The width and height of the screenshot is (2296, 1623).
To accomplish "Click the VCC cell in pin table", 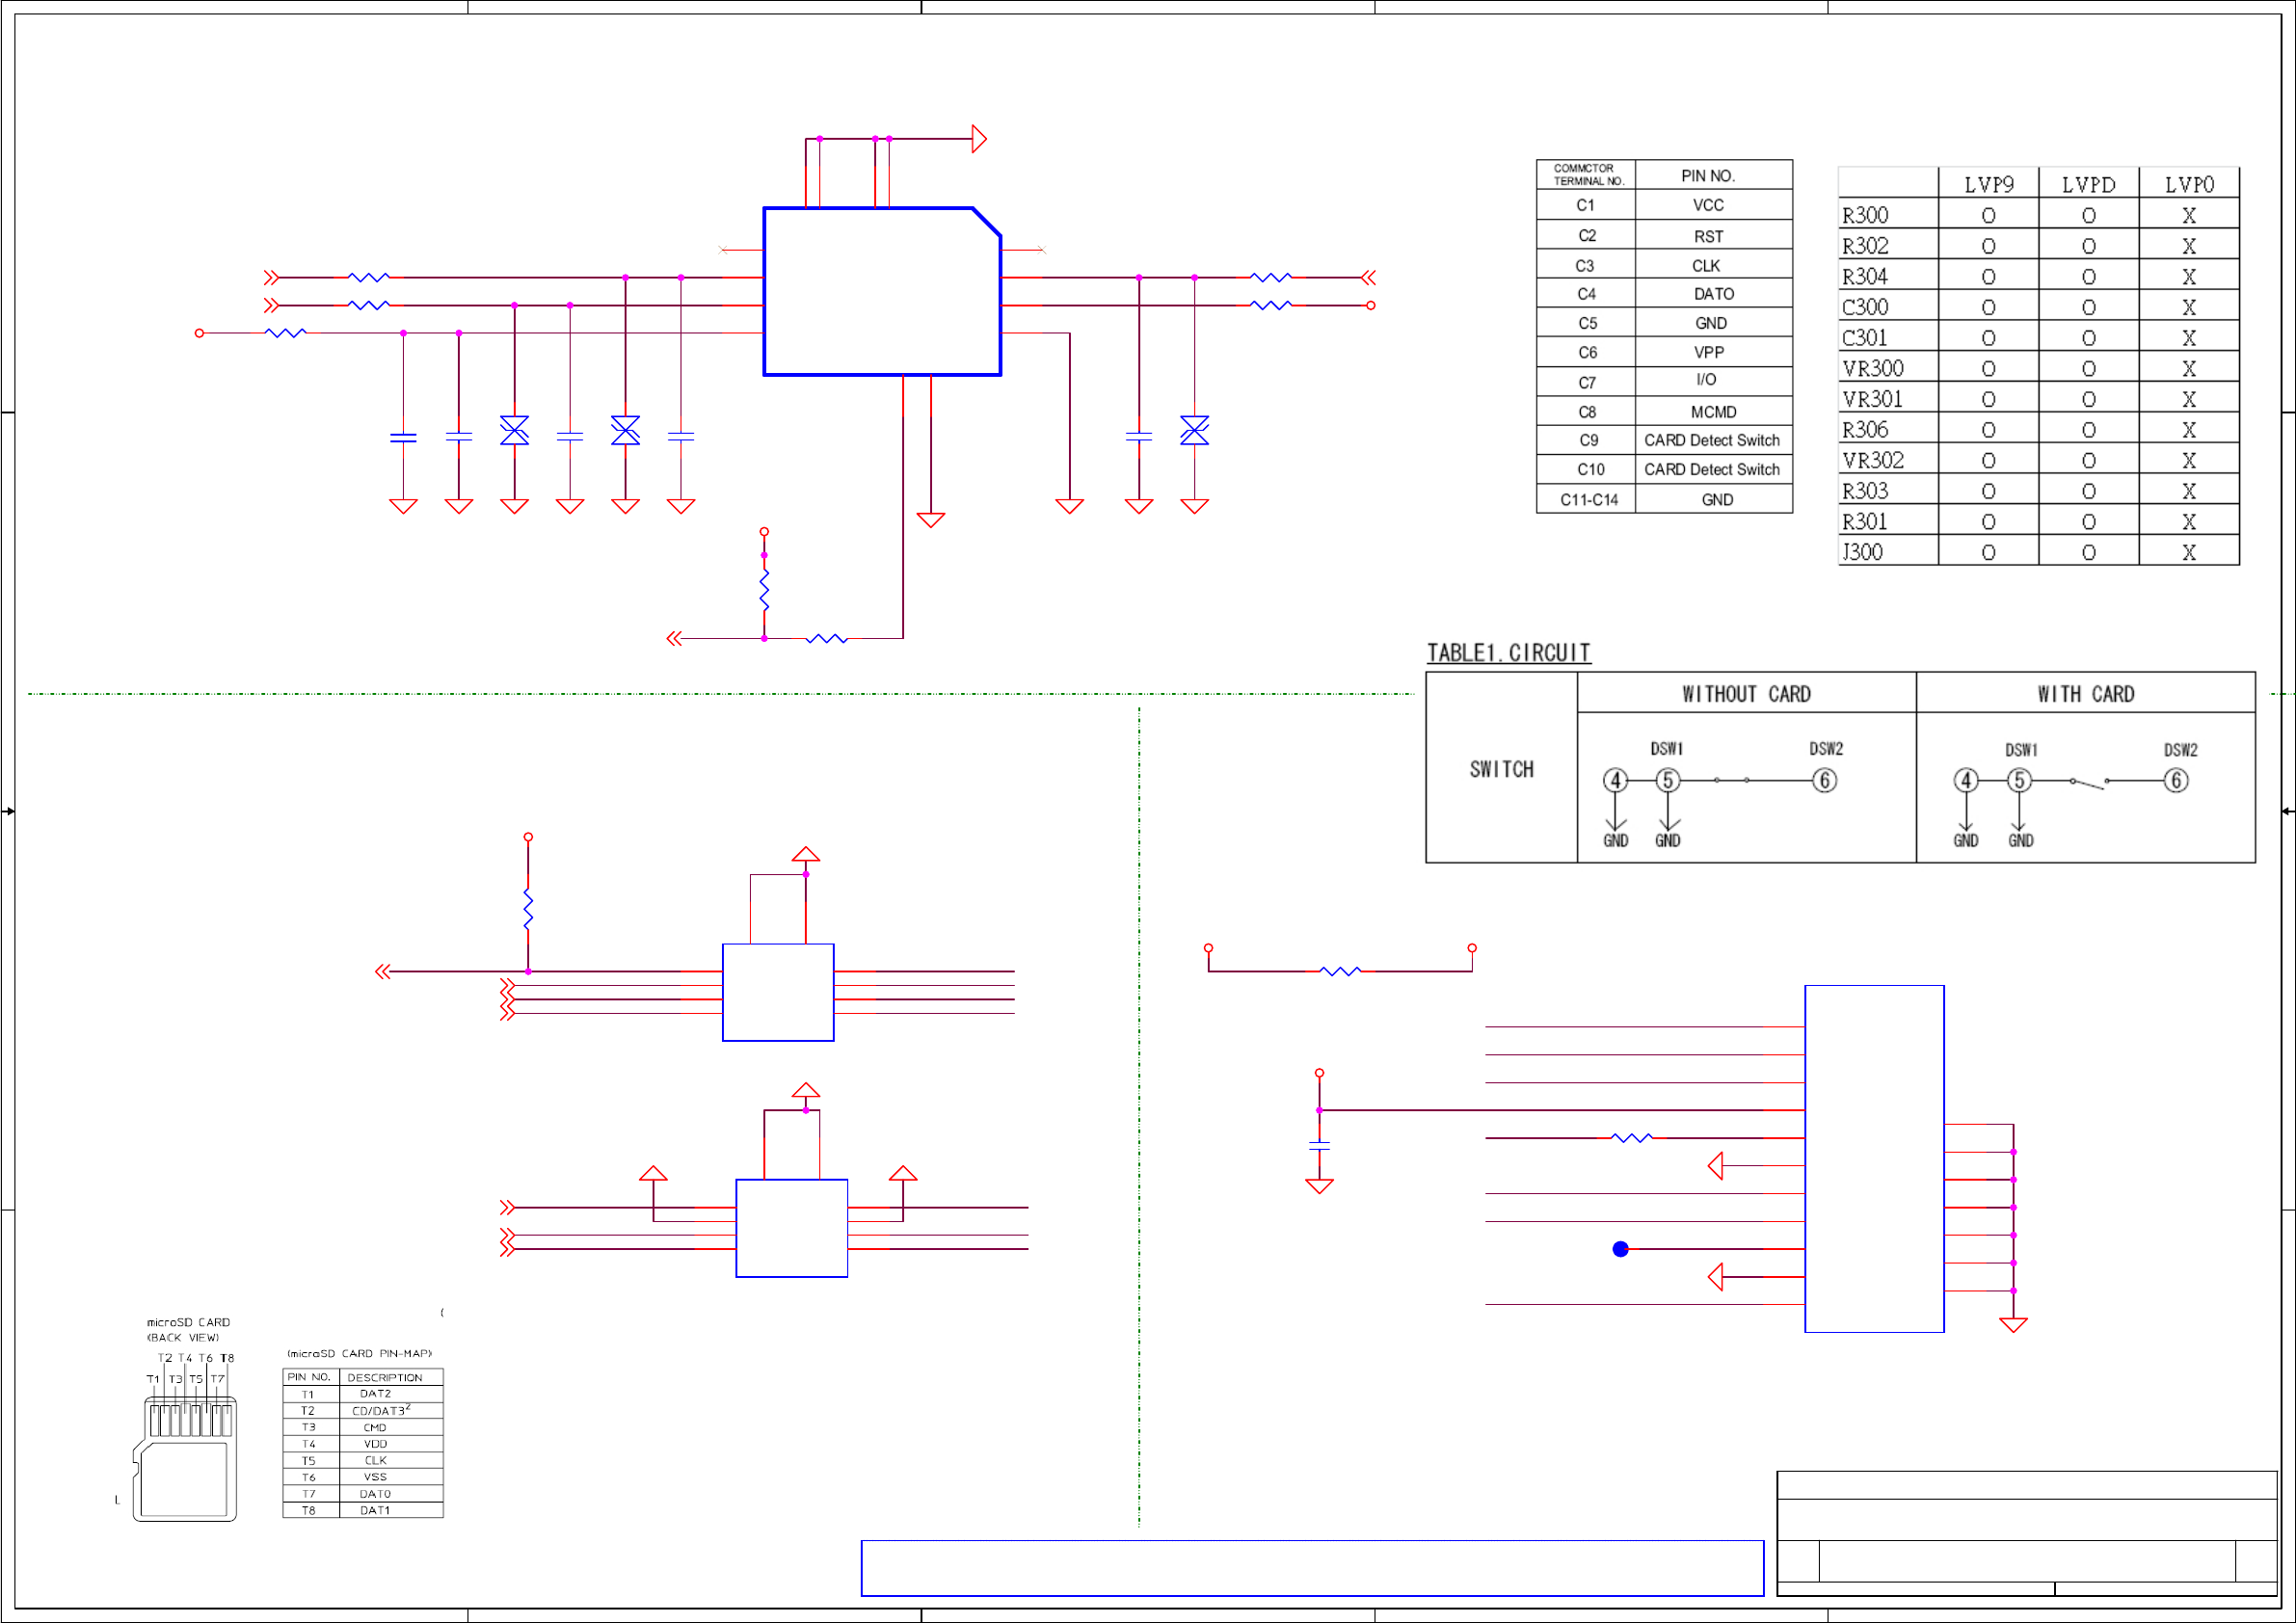I will tap(1707, 205).
